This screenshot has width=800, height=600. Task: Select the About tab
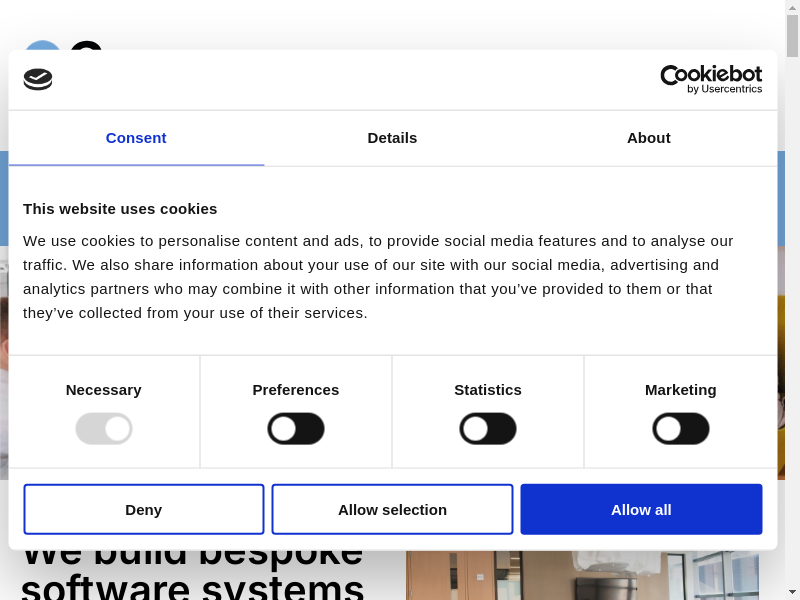[x=649, y=138]
